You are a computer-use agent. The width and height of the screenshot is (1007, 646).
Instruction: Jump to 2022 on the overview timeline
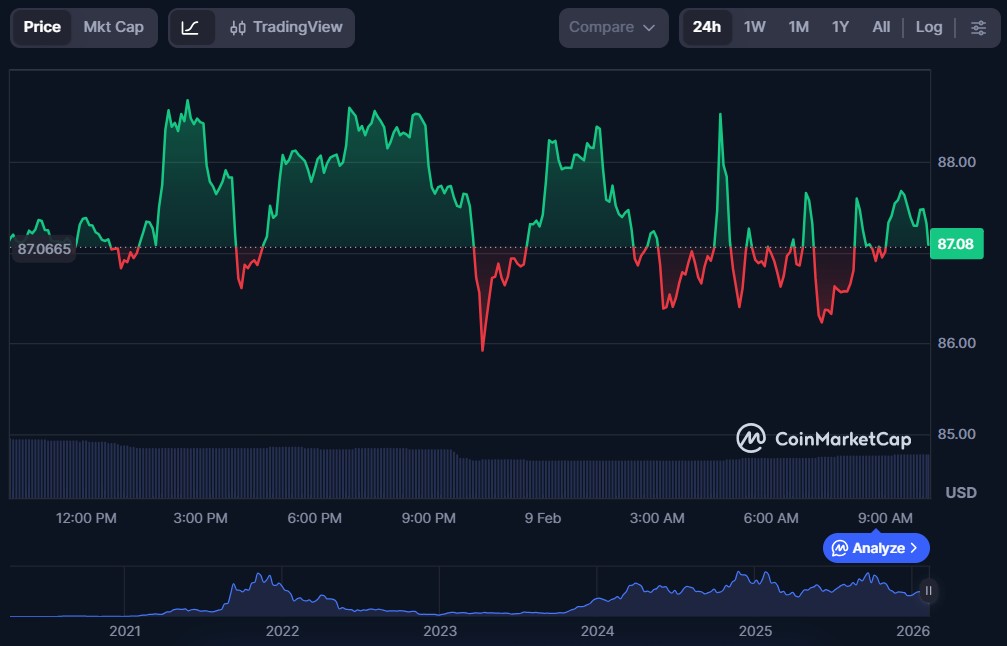point(282,631)
